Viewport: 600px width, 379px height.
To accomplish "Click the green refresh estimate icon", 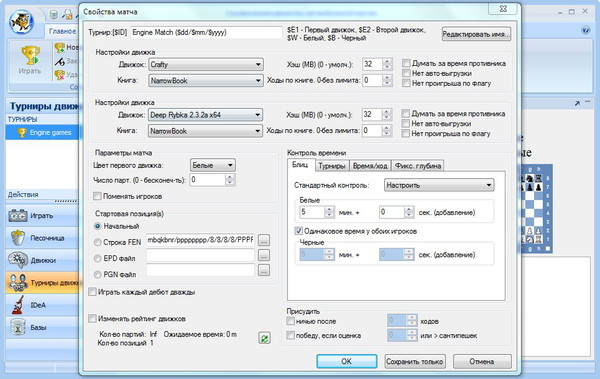I will click(x=264, y=338).
